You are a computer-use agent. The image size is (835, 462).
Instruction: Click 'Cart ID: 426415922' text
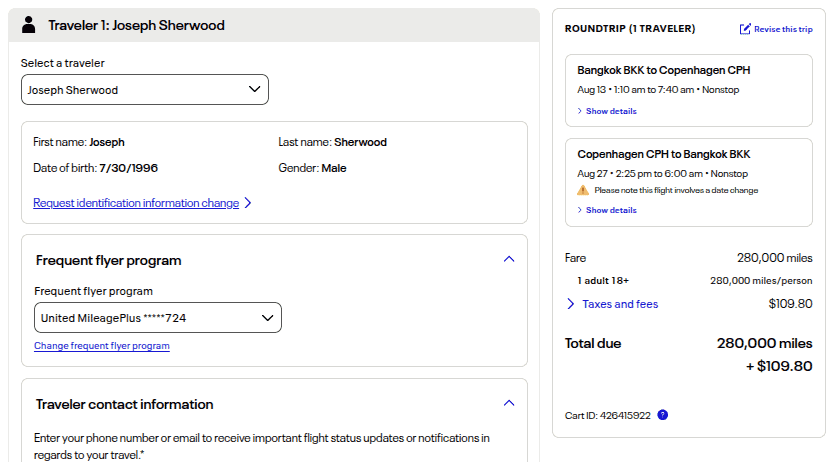click(x=608, y=416)
